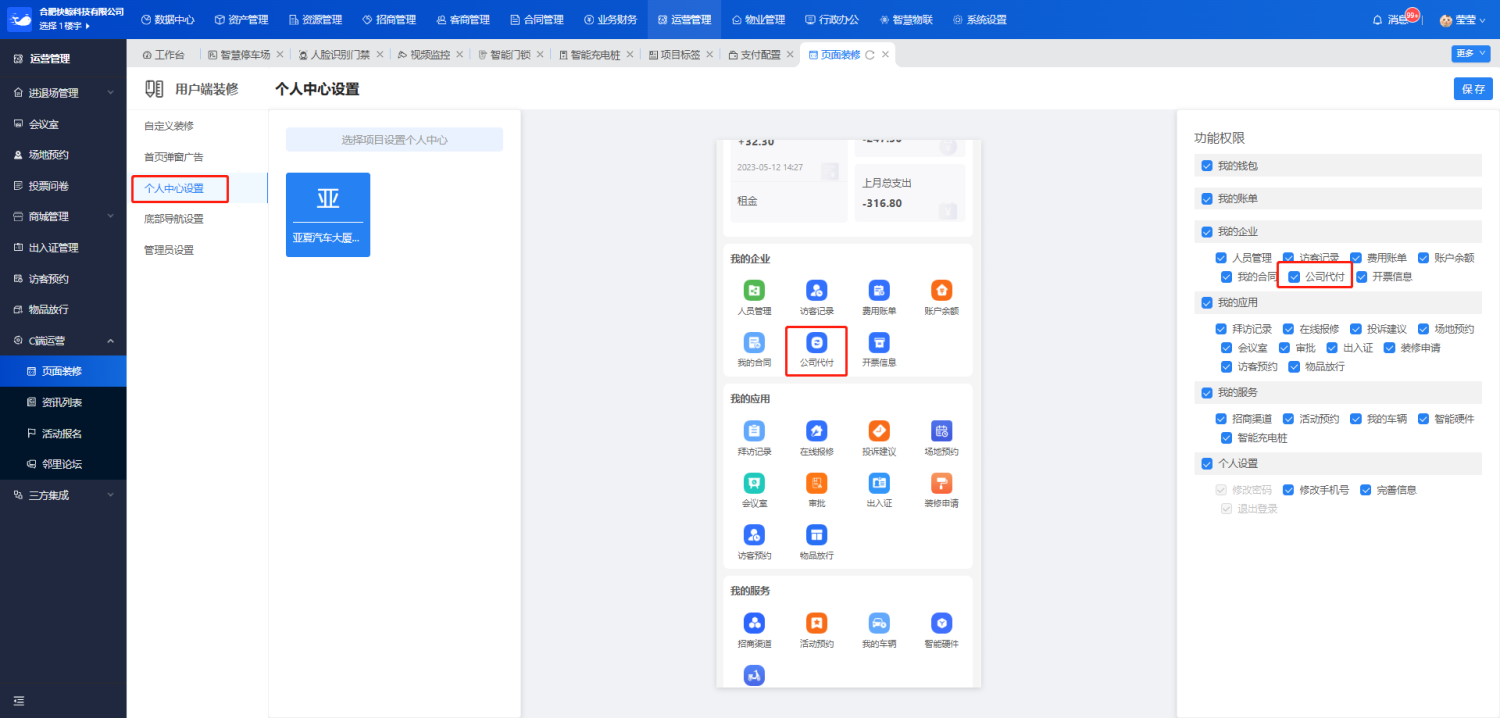The height and width of the screenshot is (718, 1500).
Task: Switch to the 支付配置 tab
Action: pos(760,55)
